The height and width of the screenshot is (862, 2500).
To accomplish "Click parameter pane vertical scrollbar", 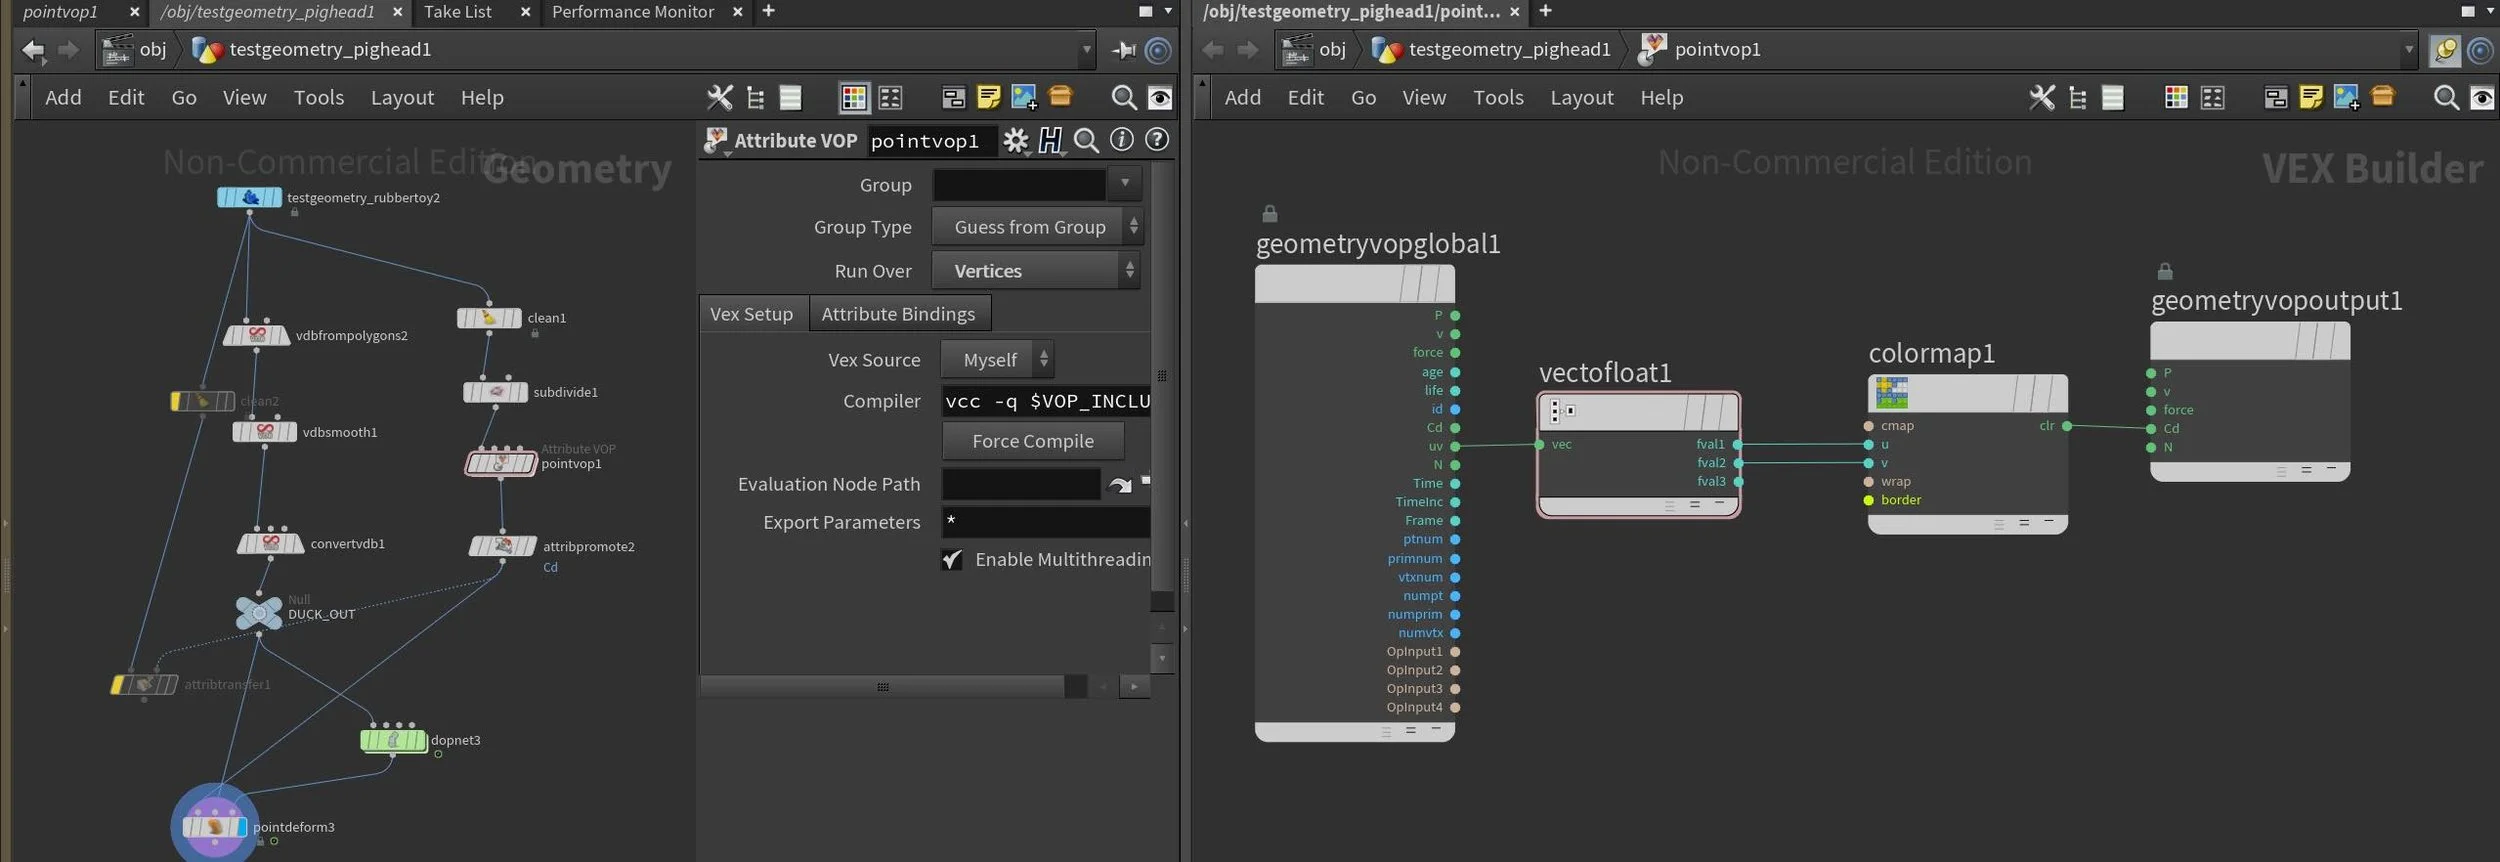I will click(x=1161, y=376).
